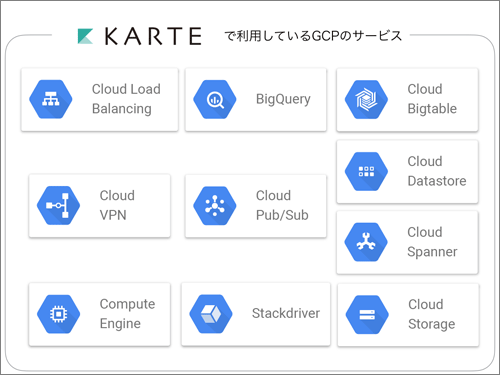500x375 pixels.
Task: Click the Cloud Storage hexagon icon
Action: (367, 315)
